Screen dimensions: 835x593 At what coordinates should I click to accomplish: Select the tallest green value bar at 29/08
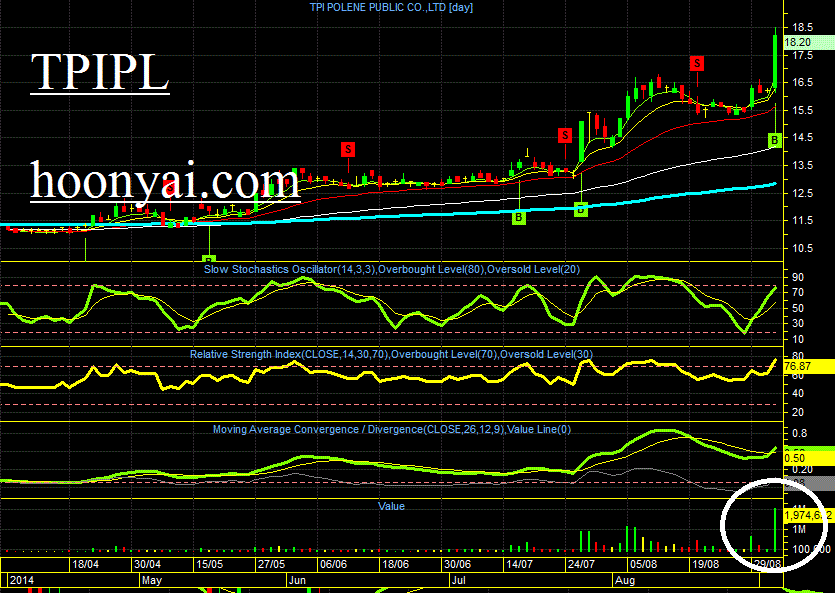tap(775, 530)
